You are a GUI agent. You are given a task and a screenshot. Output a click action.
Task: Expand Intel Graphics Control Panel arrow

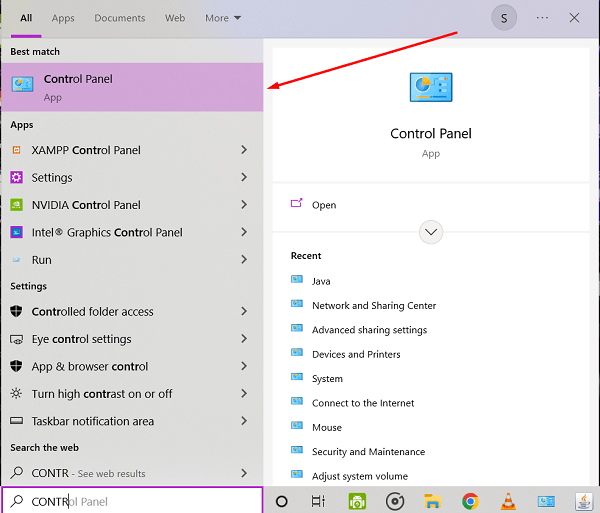tap(244, 232)
